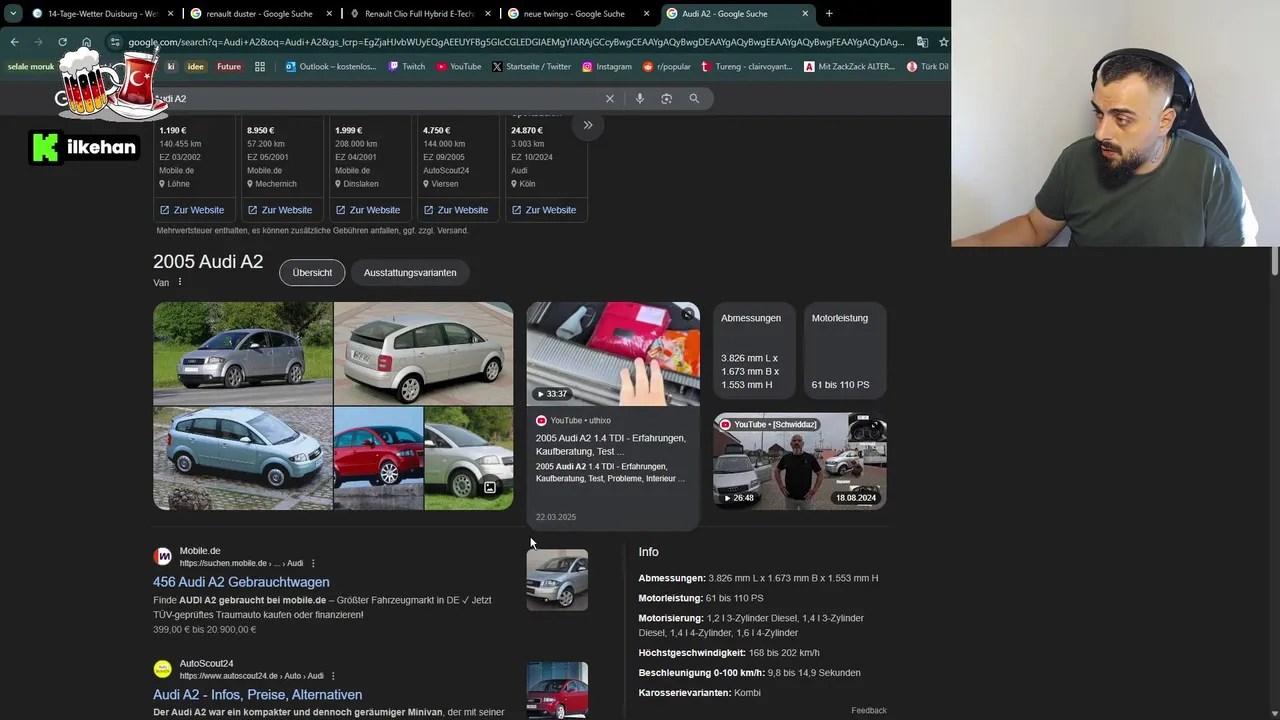This screenshot has height=720, width=1280.
Task: Click the browser back arrow
Action: tap(14, 42)
